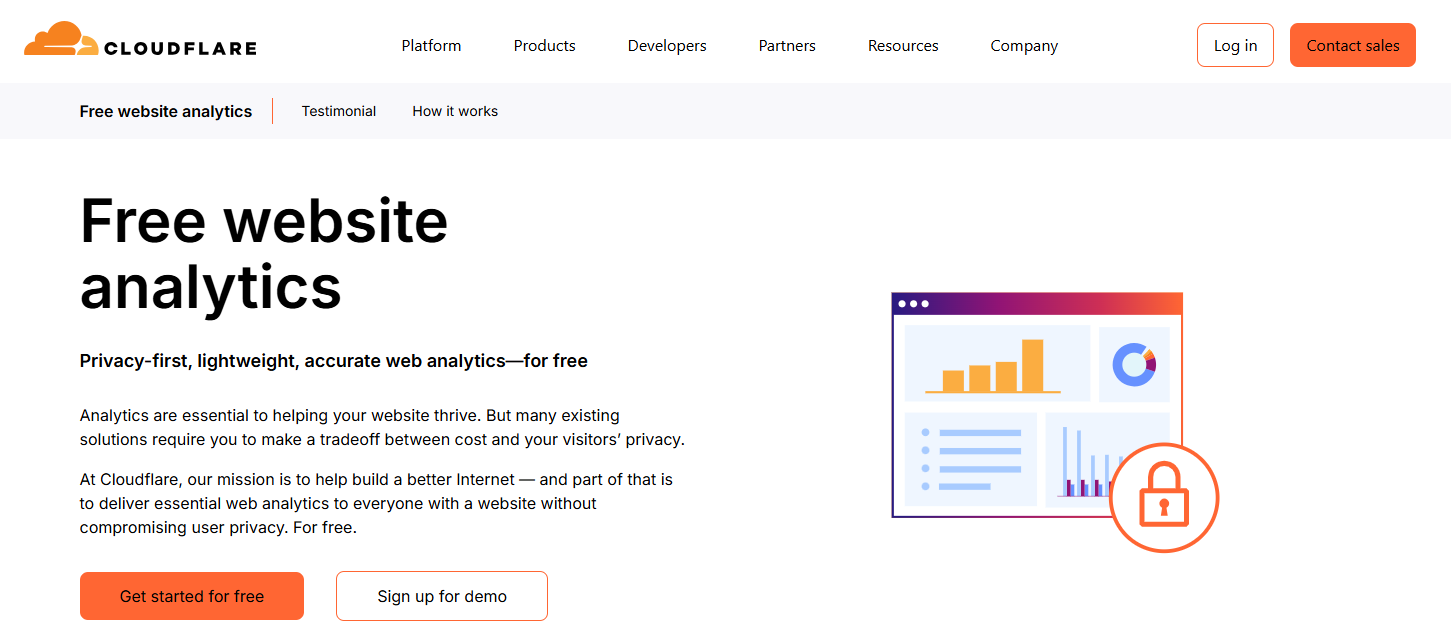Click the "Privacy-first, lightweight, accurate web analytics" subheading
The width and height of the screenshot is (1451, 643).
[x=334, y=361]
